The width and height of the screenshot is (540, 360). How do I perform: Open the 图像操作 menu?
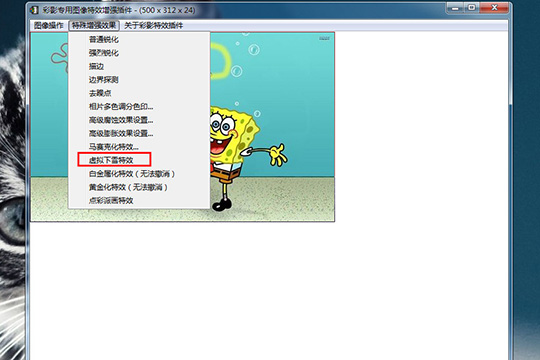pyautogui.click(x=49, y=25)
